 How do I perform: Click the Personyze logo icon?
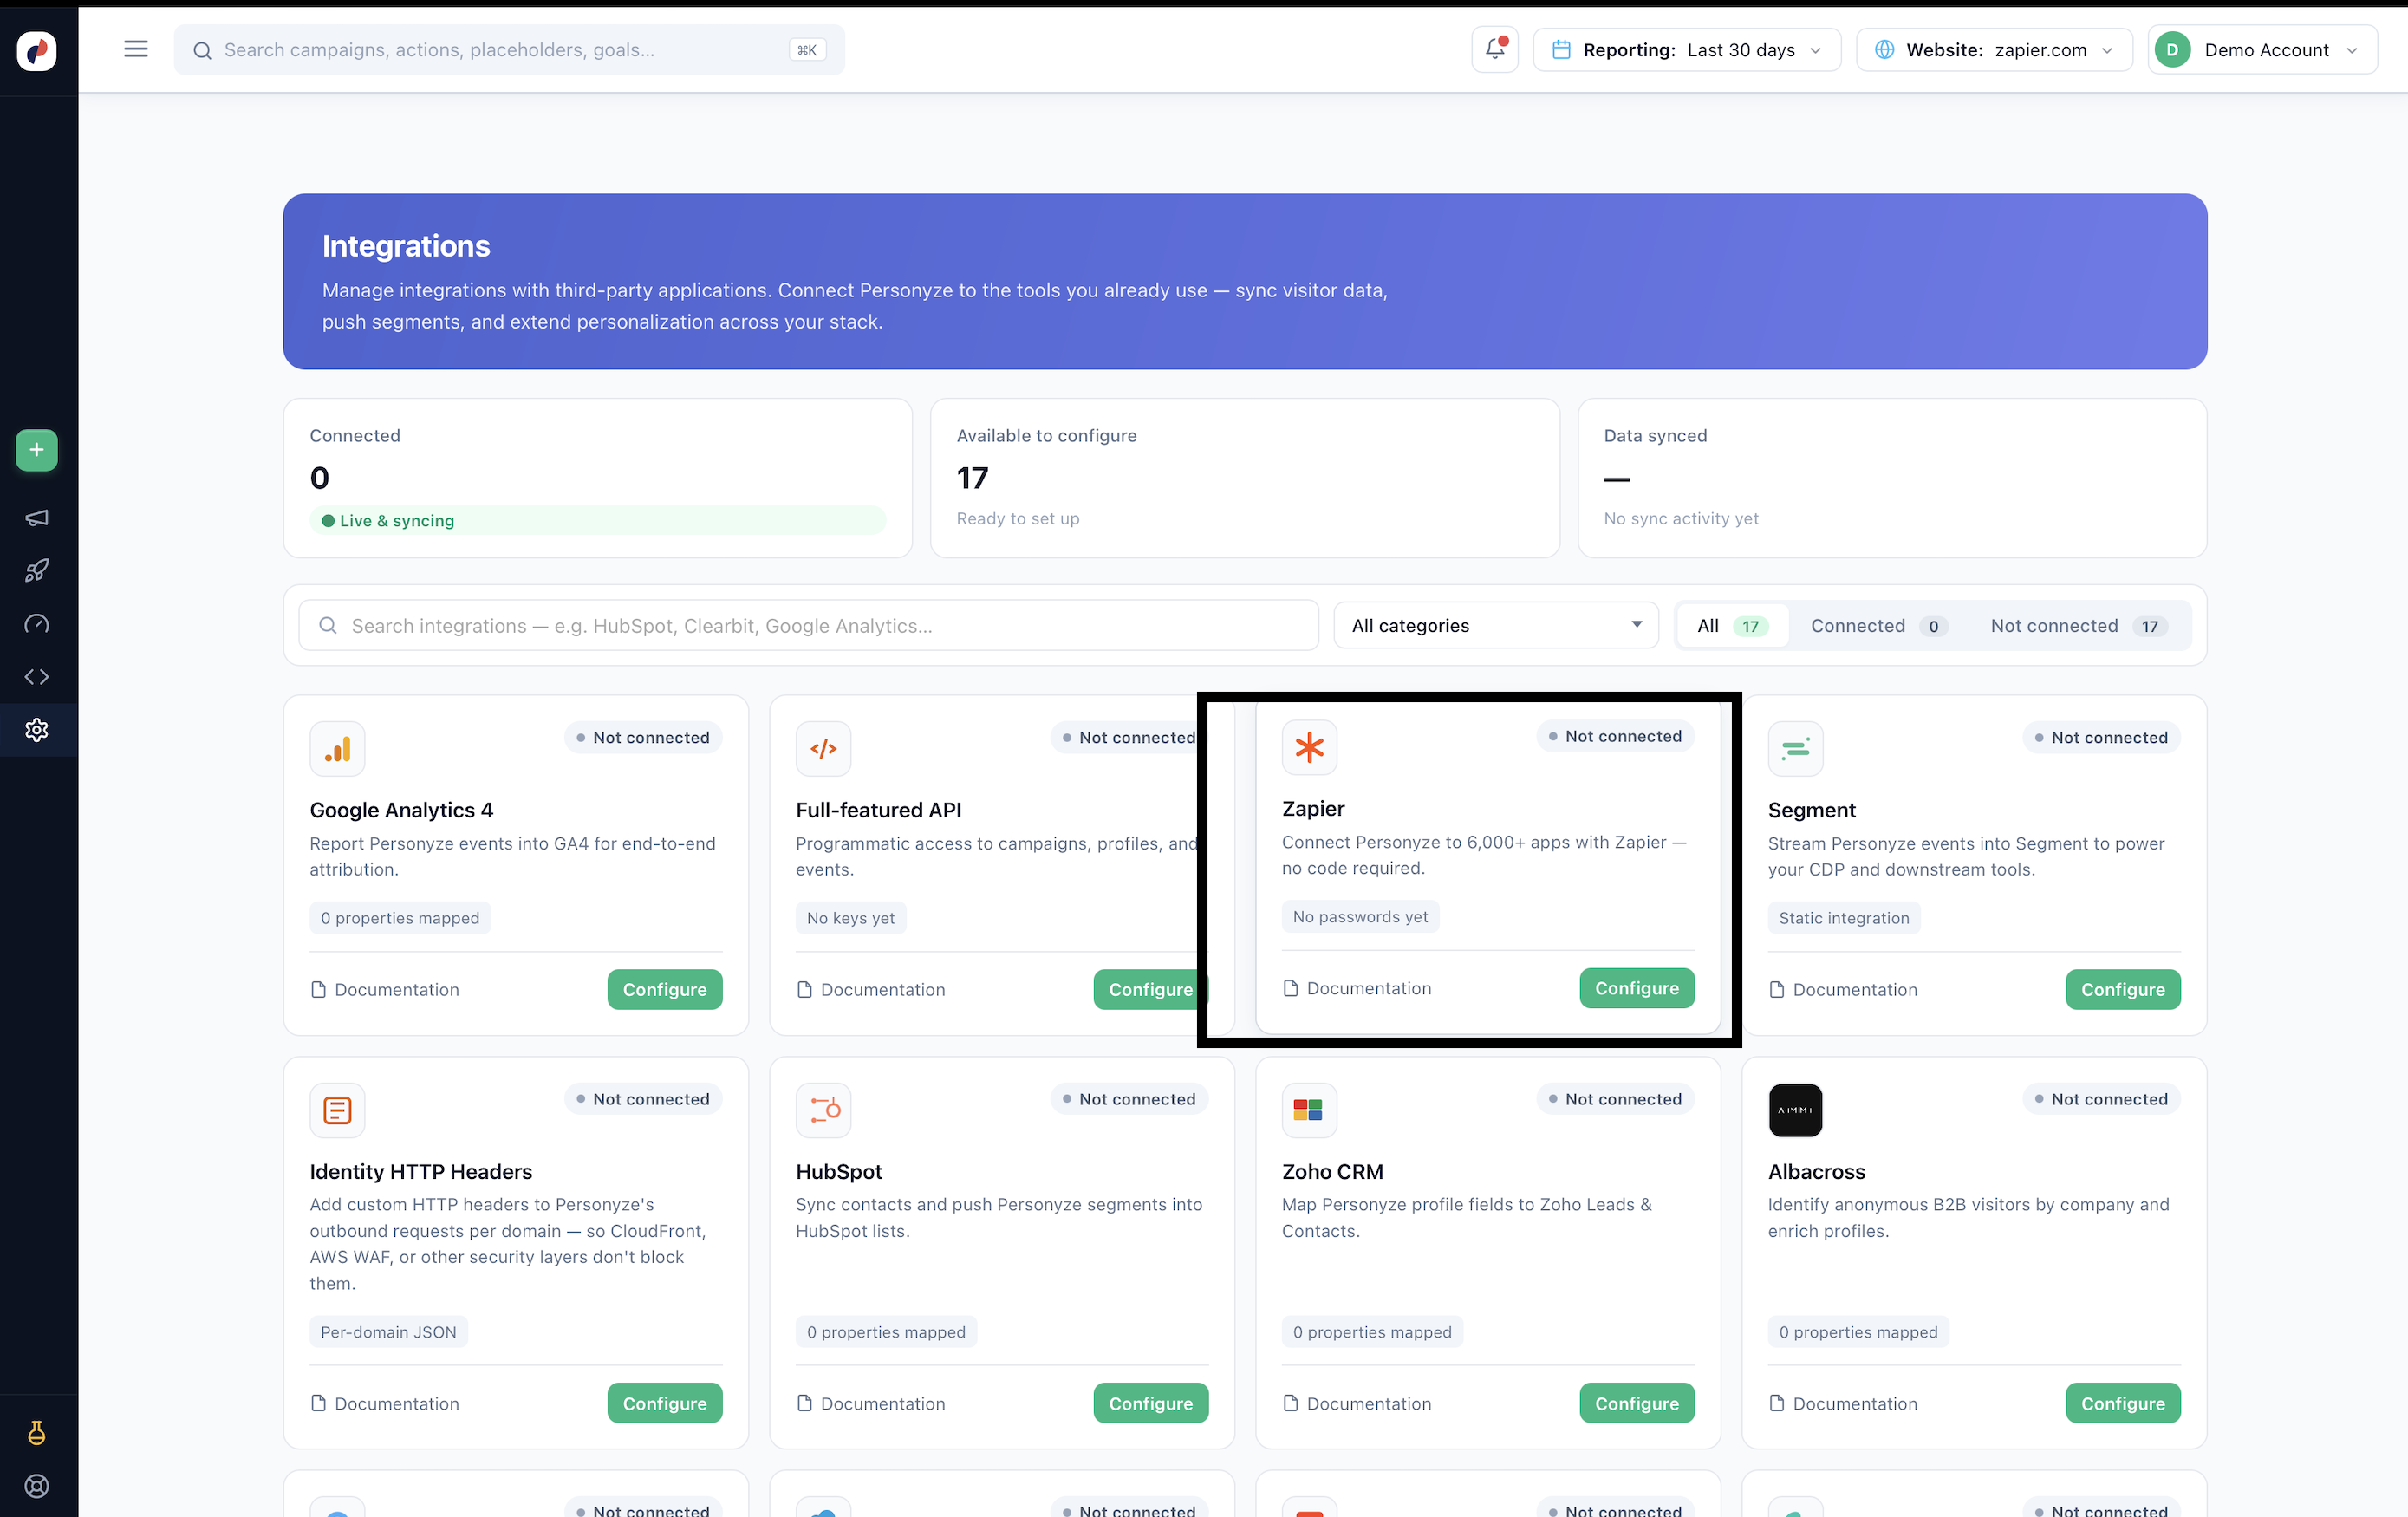coord(37,50)
